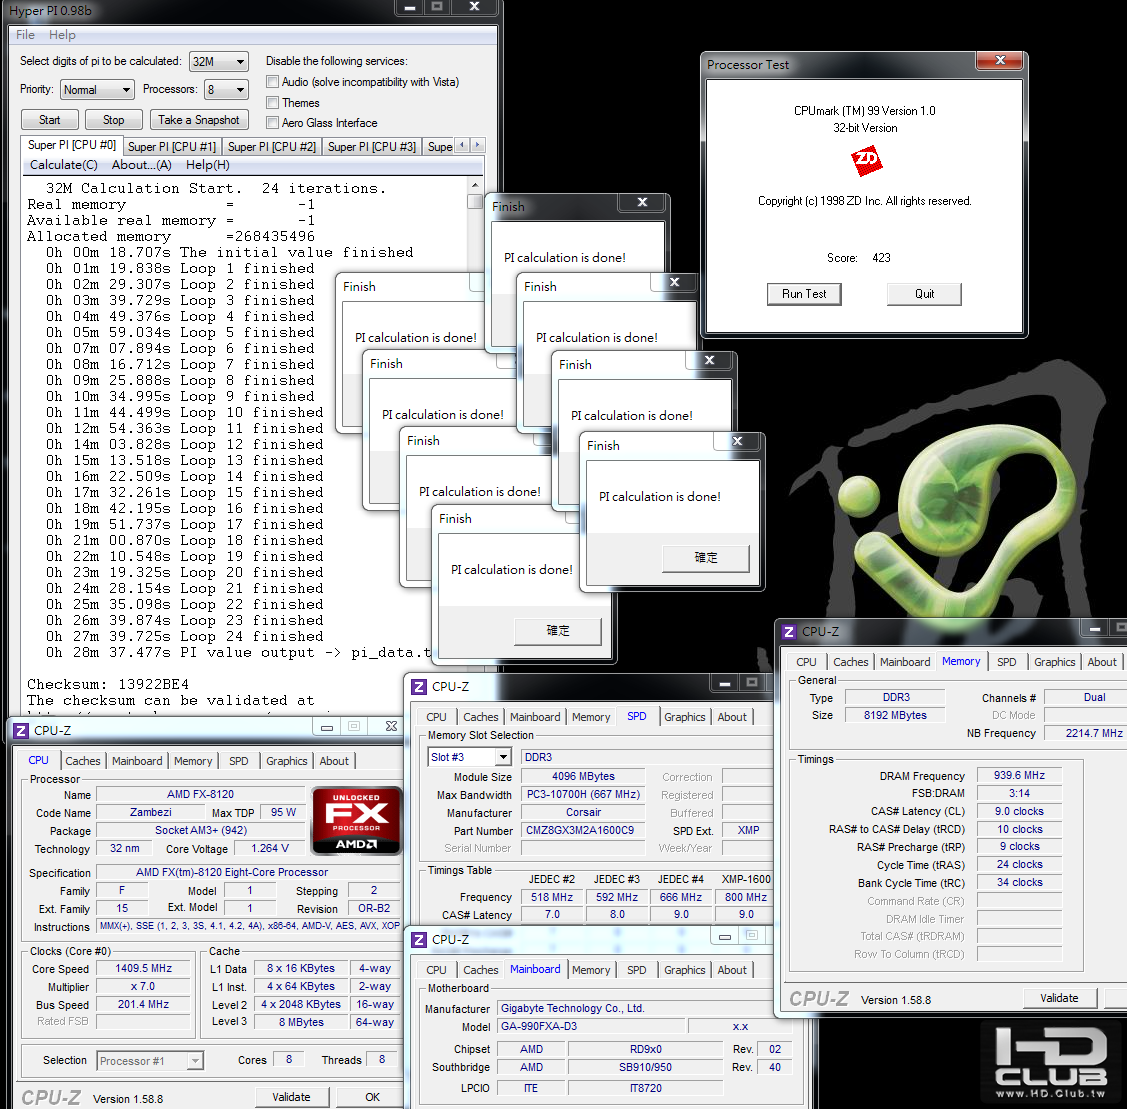Switch to Super PI [CPU #1] tab

(x=172, y=147)
